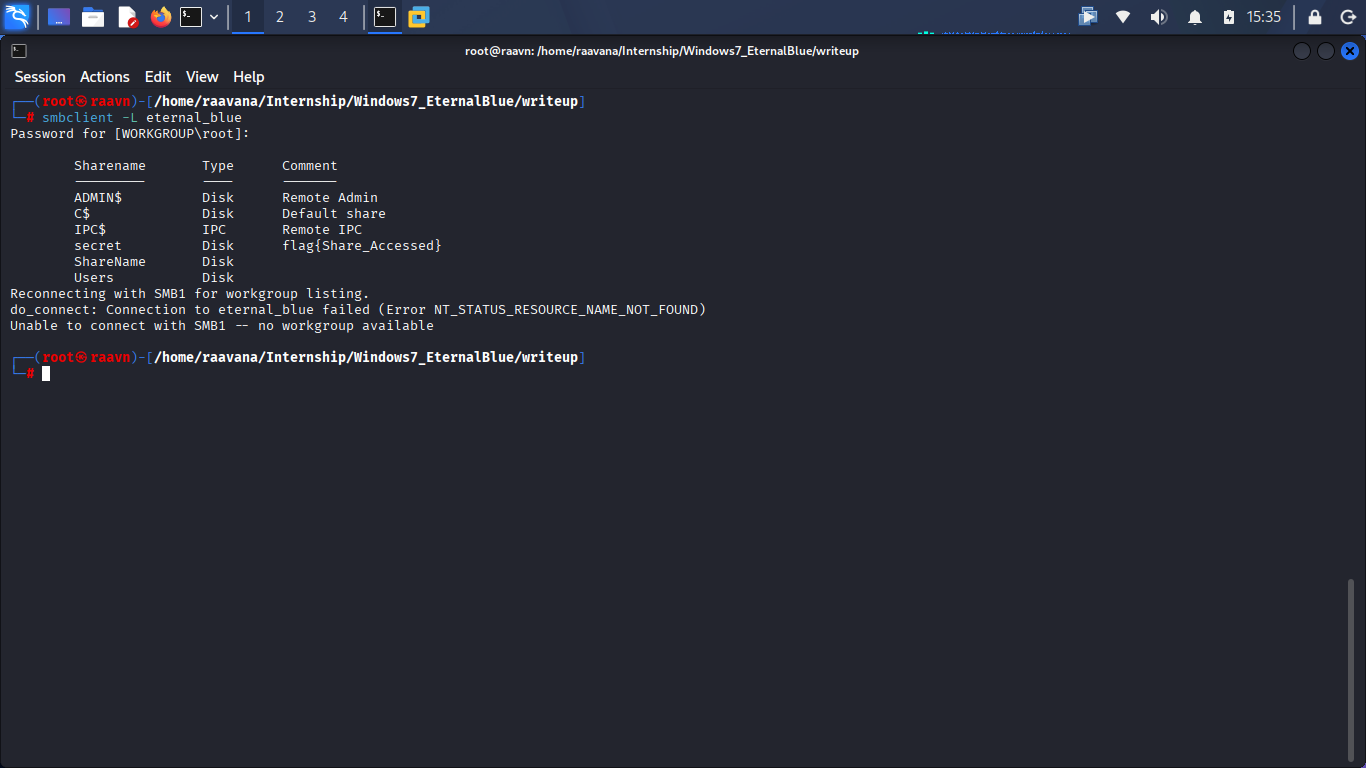1366x768 pixels.
Task: Click the 'Remote Admin' comment
Action: point(330,198)
